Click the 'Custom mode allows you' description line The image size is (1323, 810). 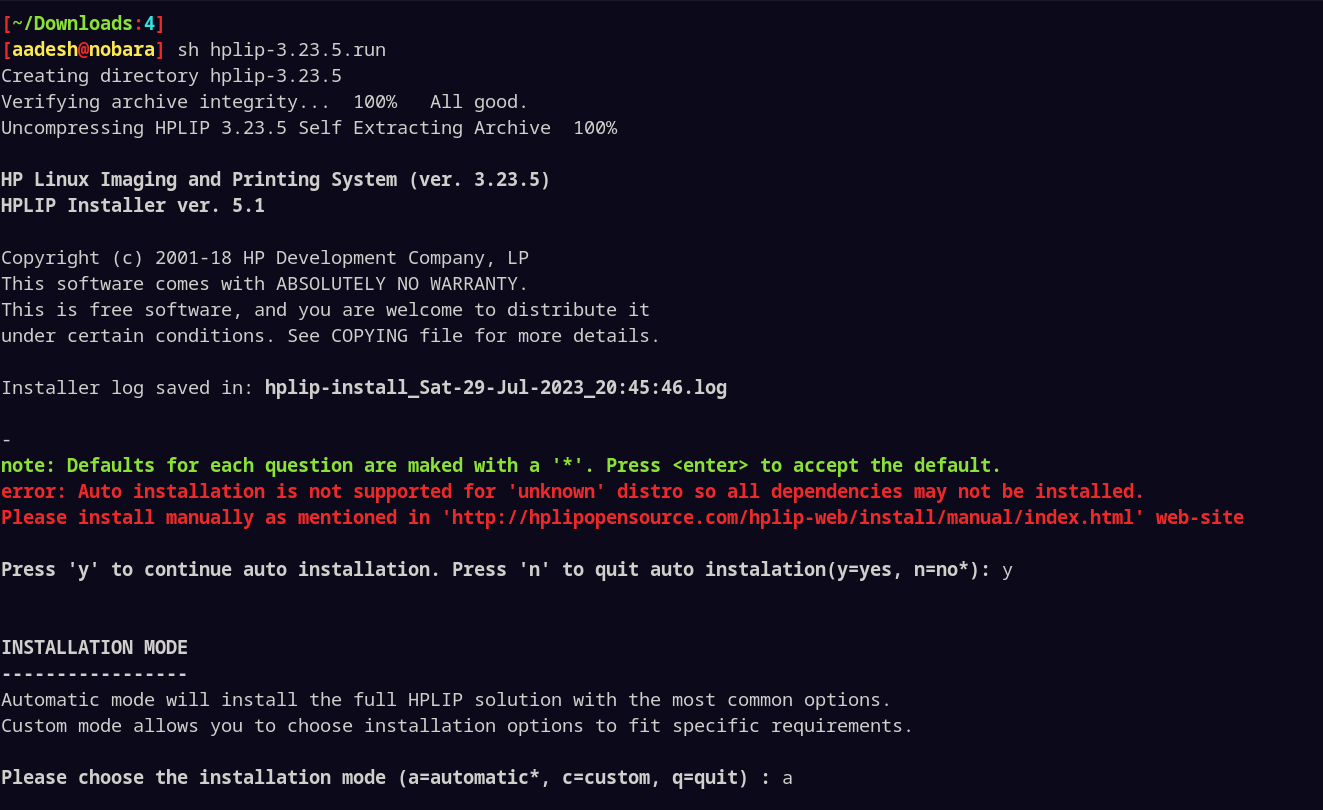(456, 725)
